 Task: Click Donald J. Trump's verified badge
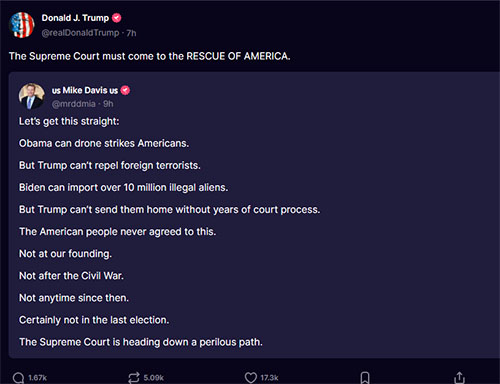[117, 18]
